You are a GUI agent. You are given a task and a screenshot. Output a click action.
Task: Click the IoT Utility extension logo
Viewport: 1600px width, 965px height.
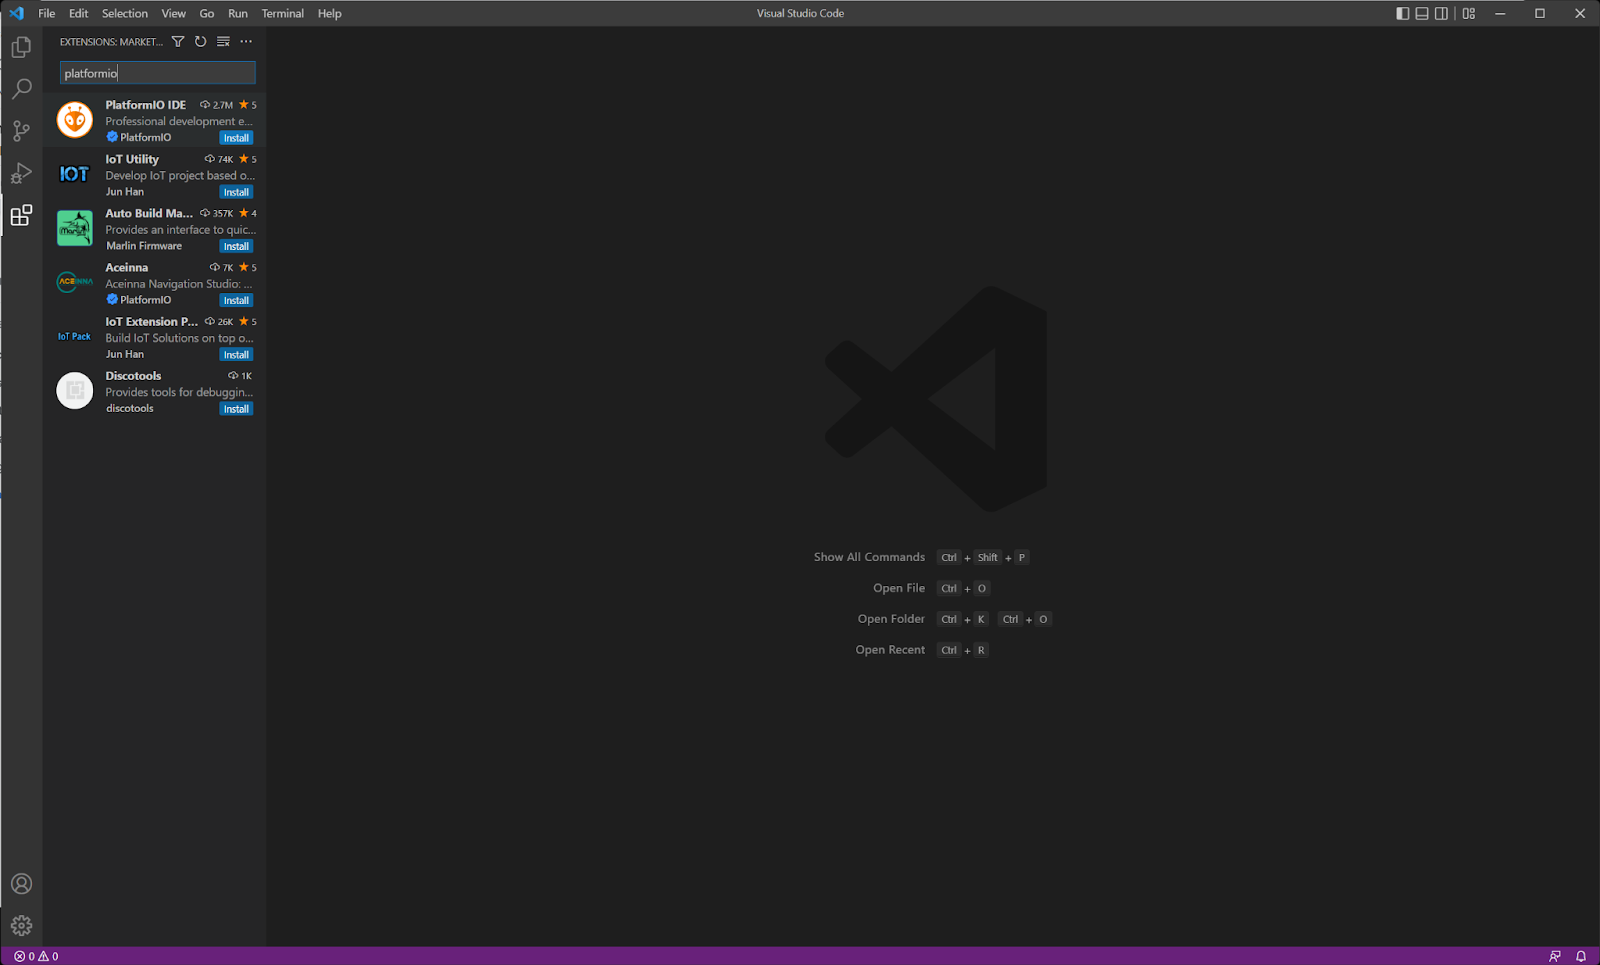click(75, 174)
